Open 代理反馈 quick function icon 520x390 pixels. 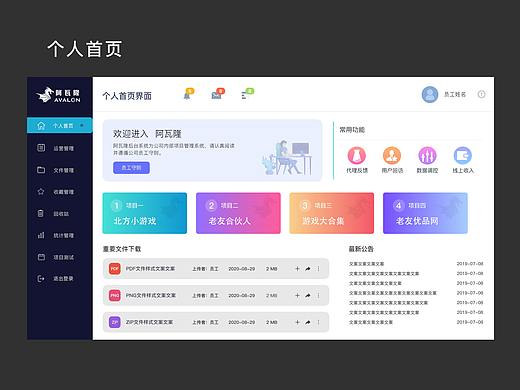pyautogui.click(x=357, y=155)
